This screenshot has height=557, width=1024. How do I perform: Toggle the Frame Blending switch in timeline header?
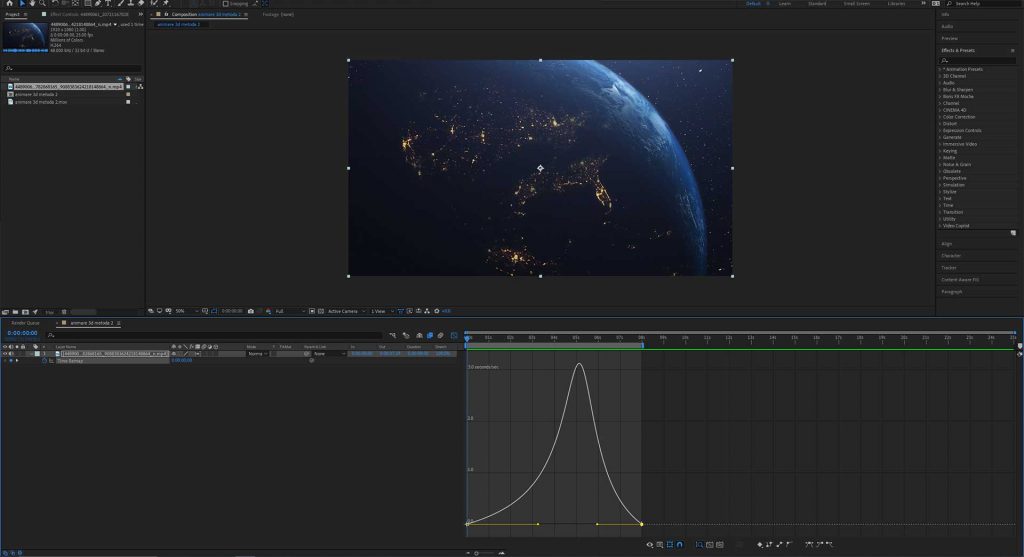[x=430, y=336]
